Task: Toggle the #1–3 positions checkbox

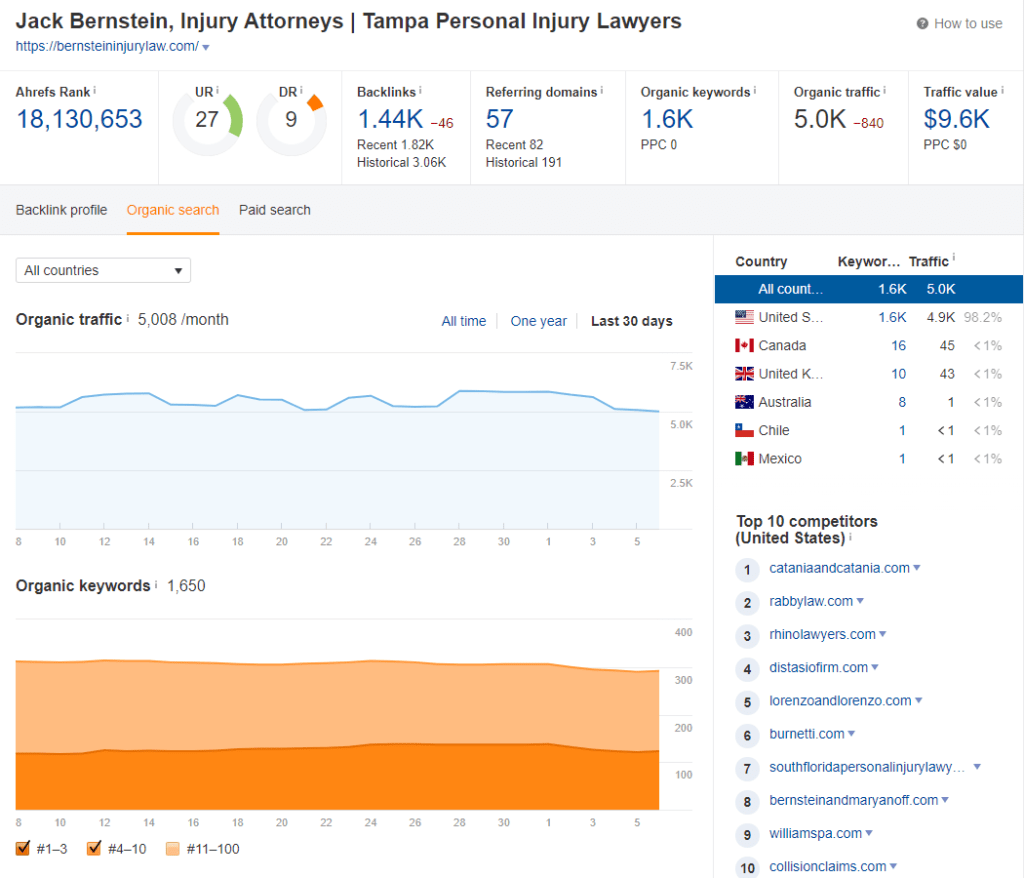Action: pos(23,848)
